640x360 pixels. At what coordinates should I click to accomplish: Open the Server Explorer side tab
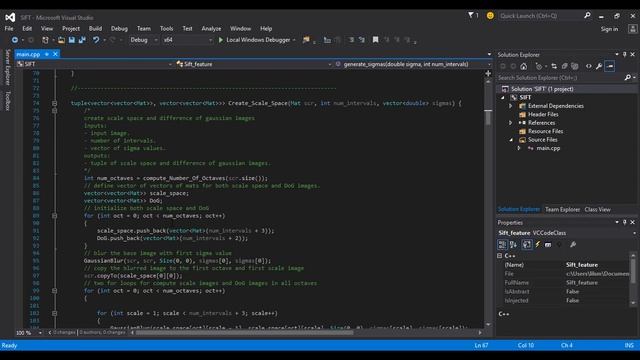click(x=7, y=67)
